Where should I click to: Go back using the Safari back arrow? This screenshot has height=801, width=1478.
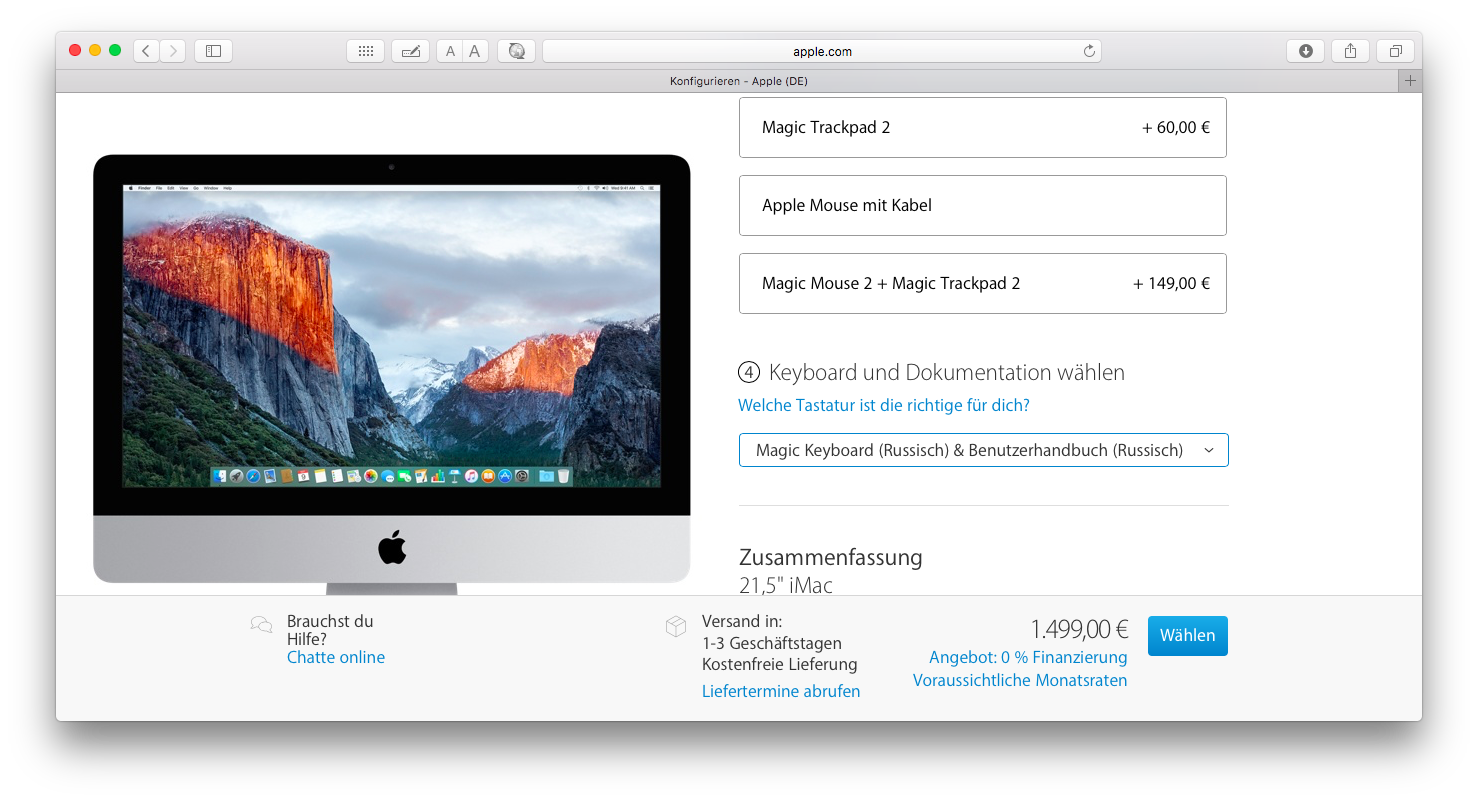146,51
